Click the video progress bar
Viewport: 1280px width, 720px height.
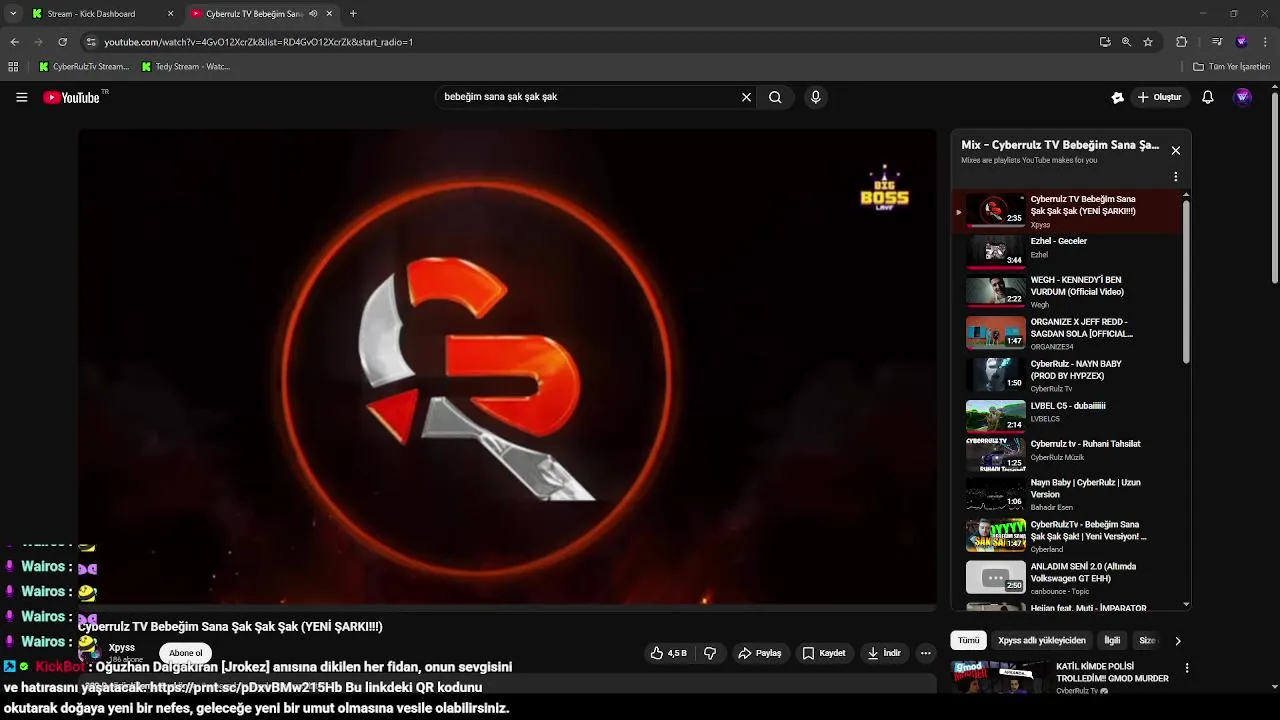[x=507, y=608]
